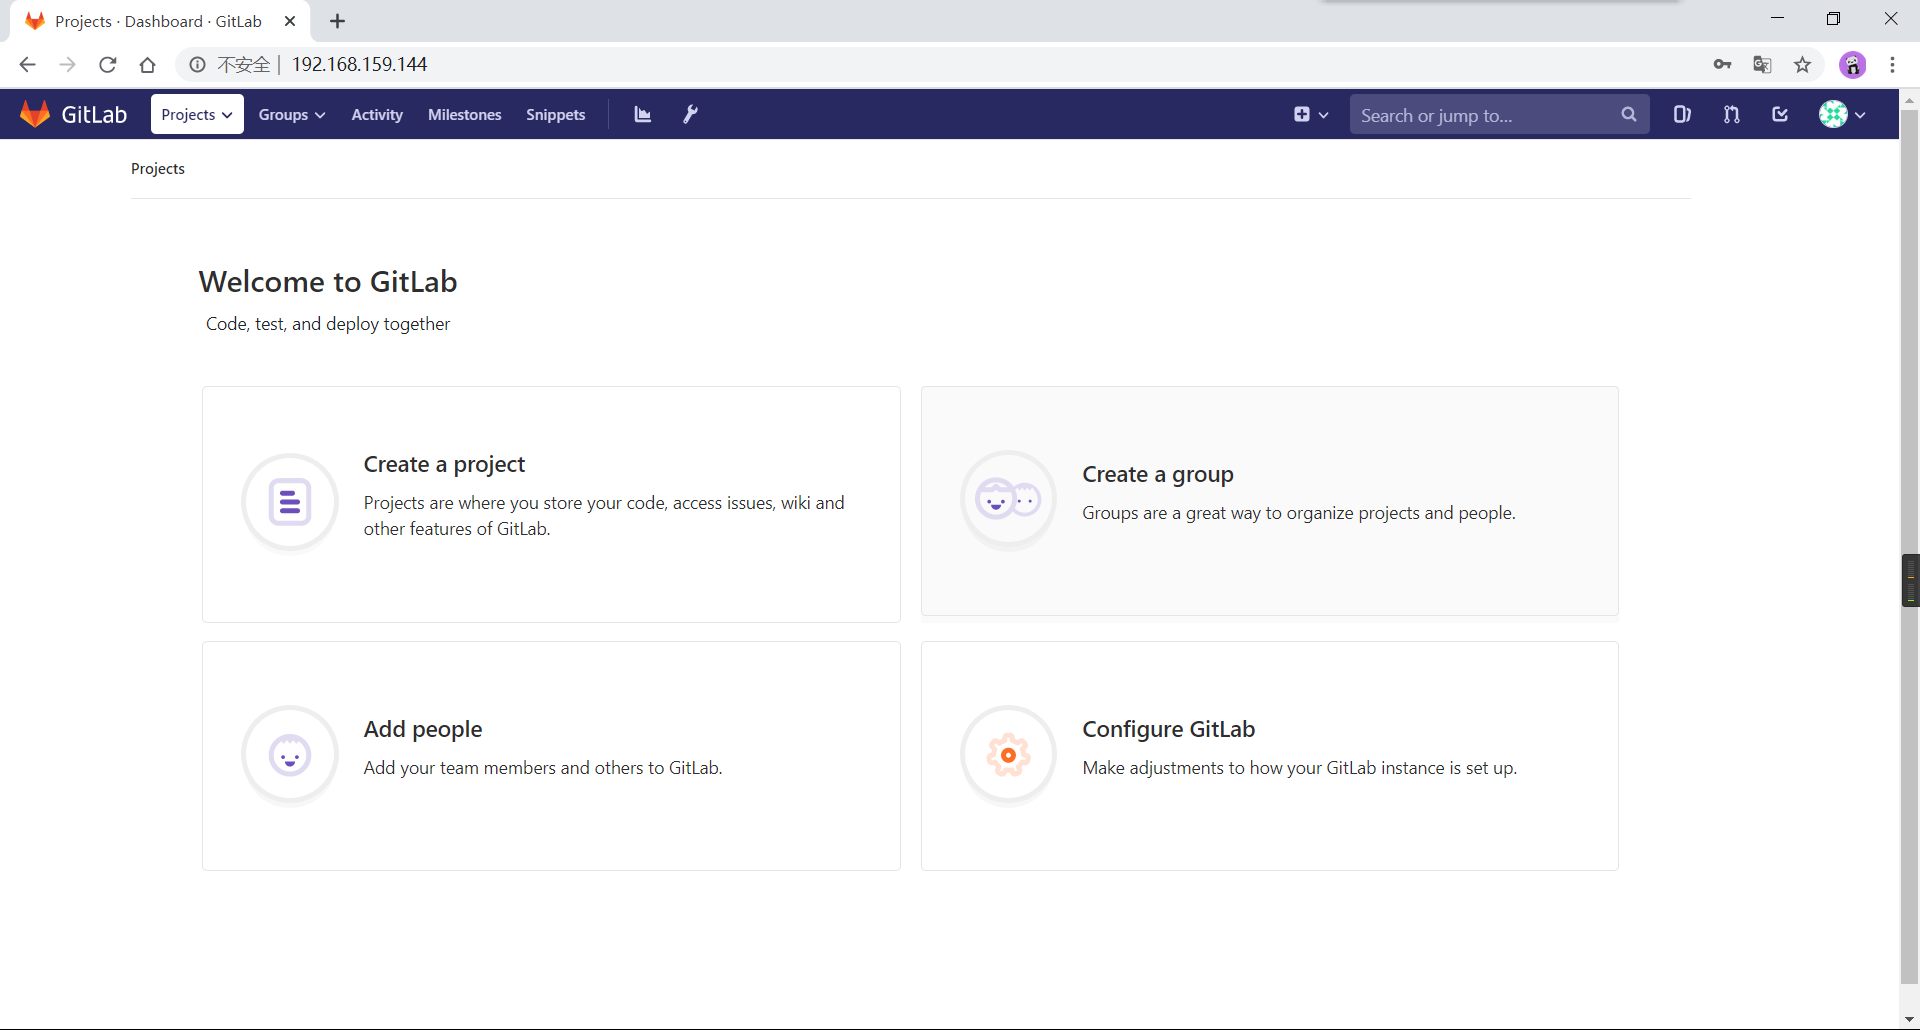Go back in browser history
The width and height of the screenshot is (1920, 1030).
click(27, 64)
